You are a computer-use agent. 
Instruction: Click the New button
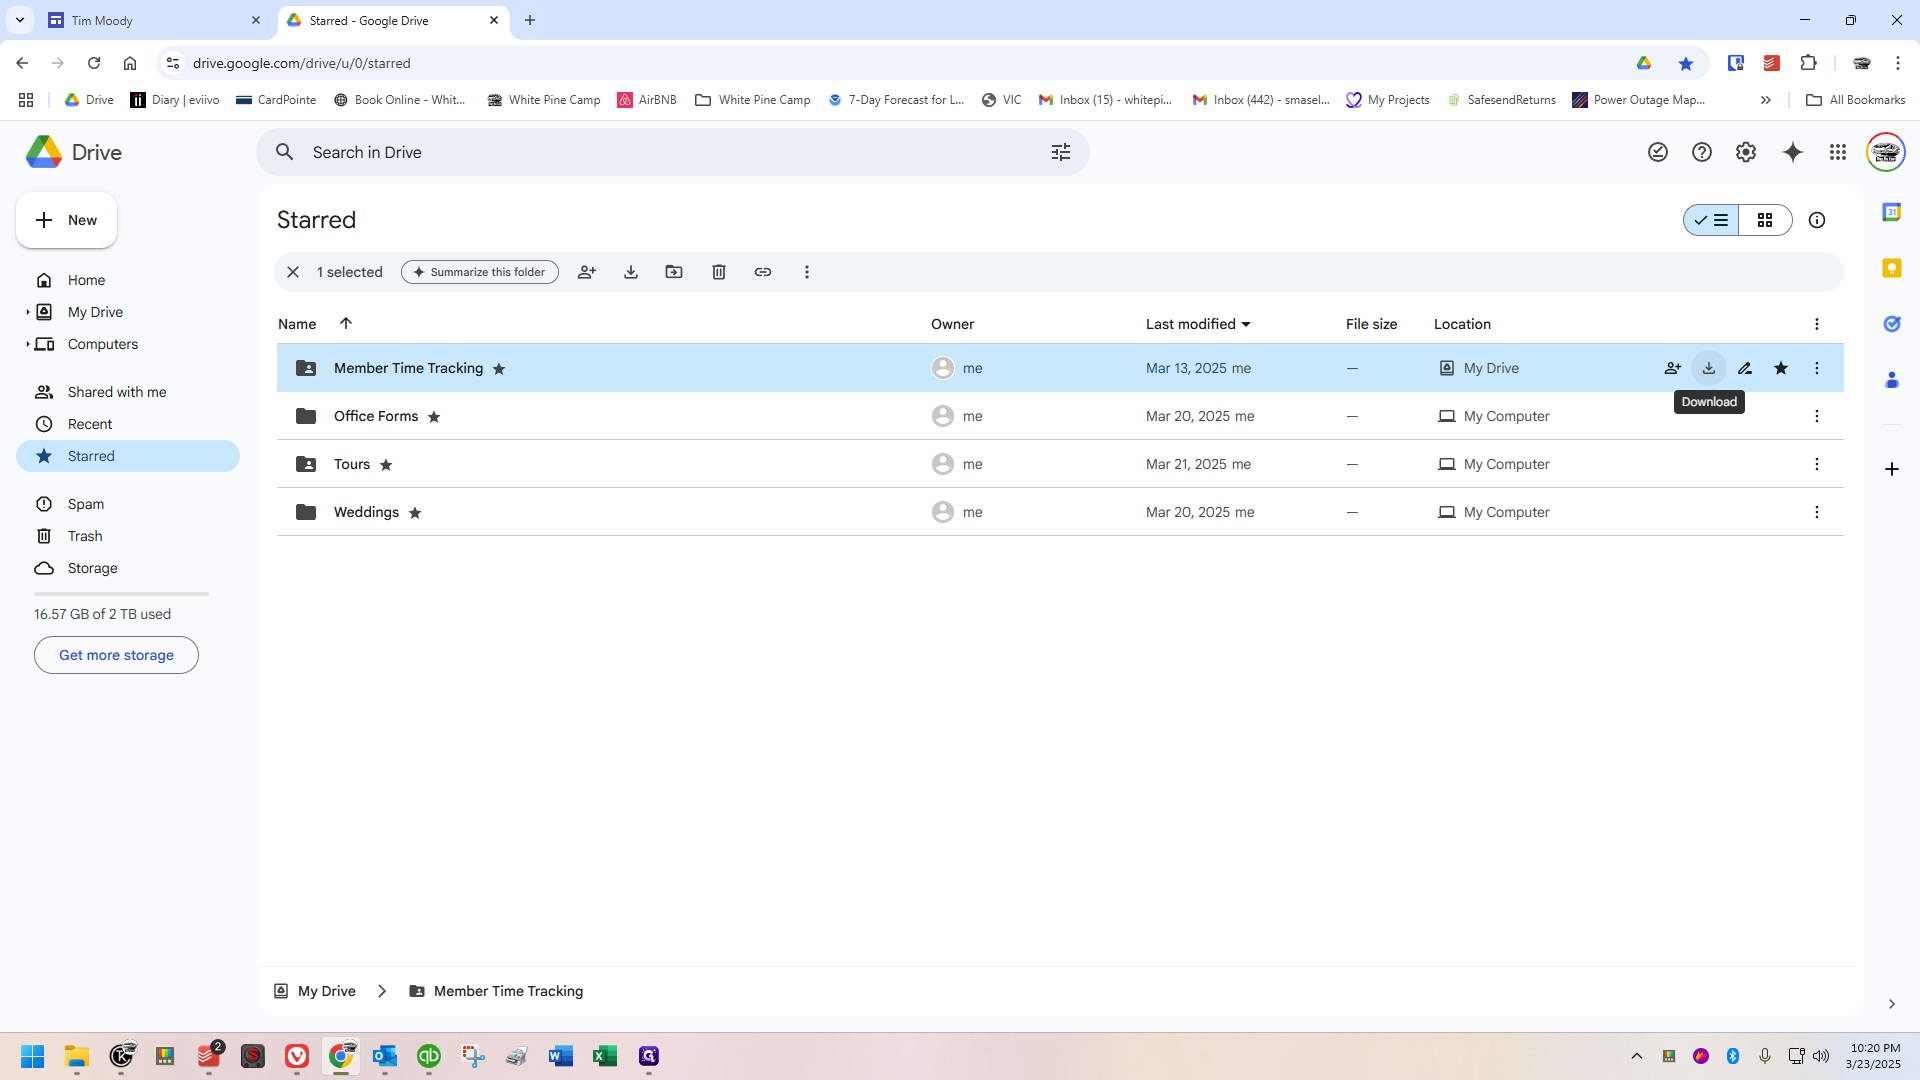click(66, 220)
